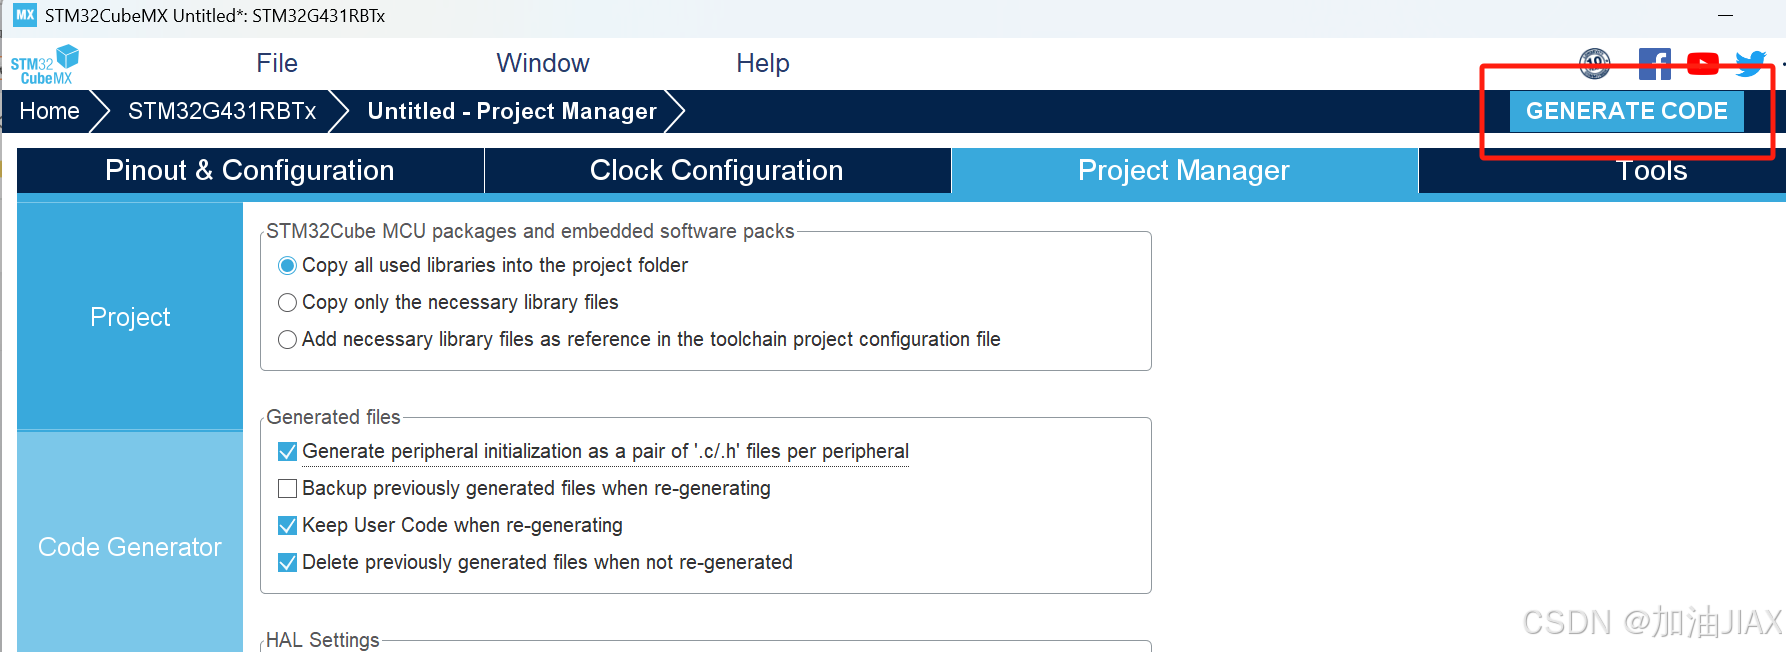1786x652 pixels.
Task: Open the YouTube icon link
Action: point(1703,64)
